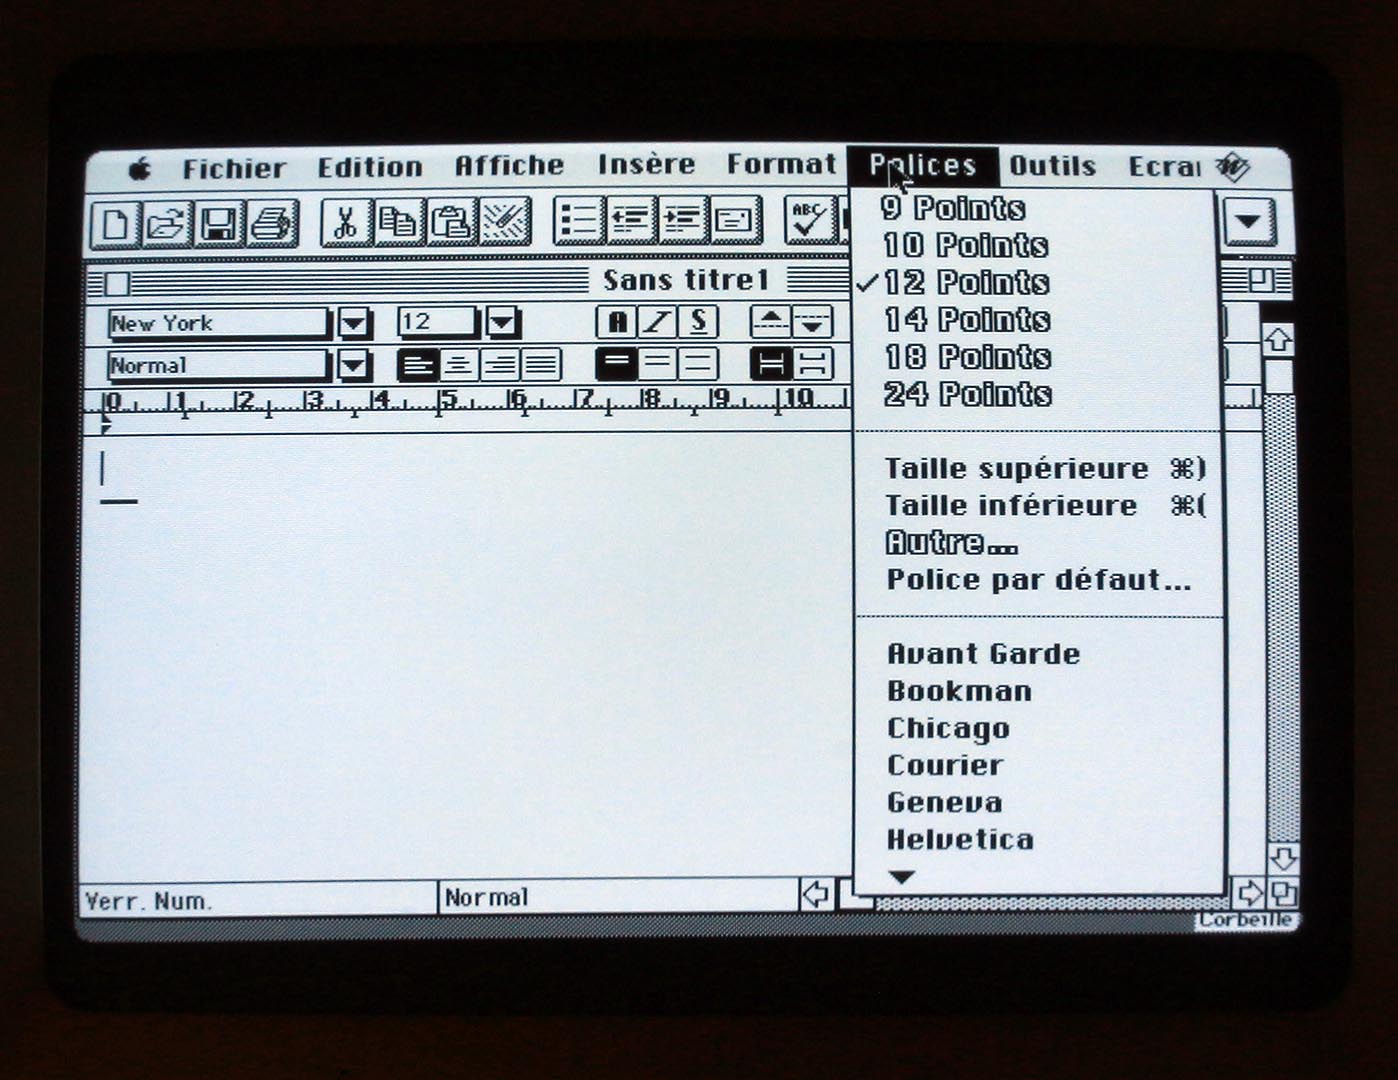Click the zoom box in the title bar
The image size is (1398, 1080).
point(1261,281)
